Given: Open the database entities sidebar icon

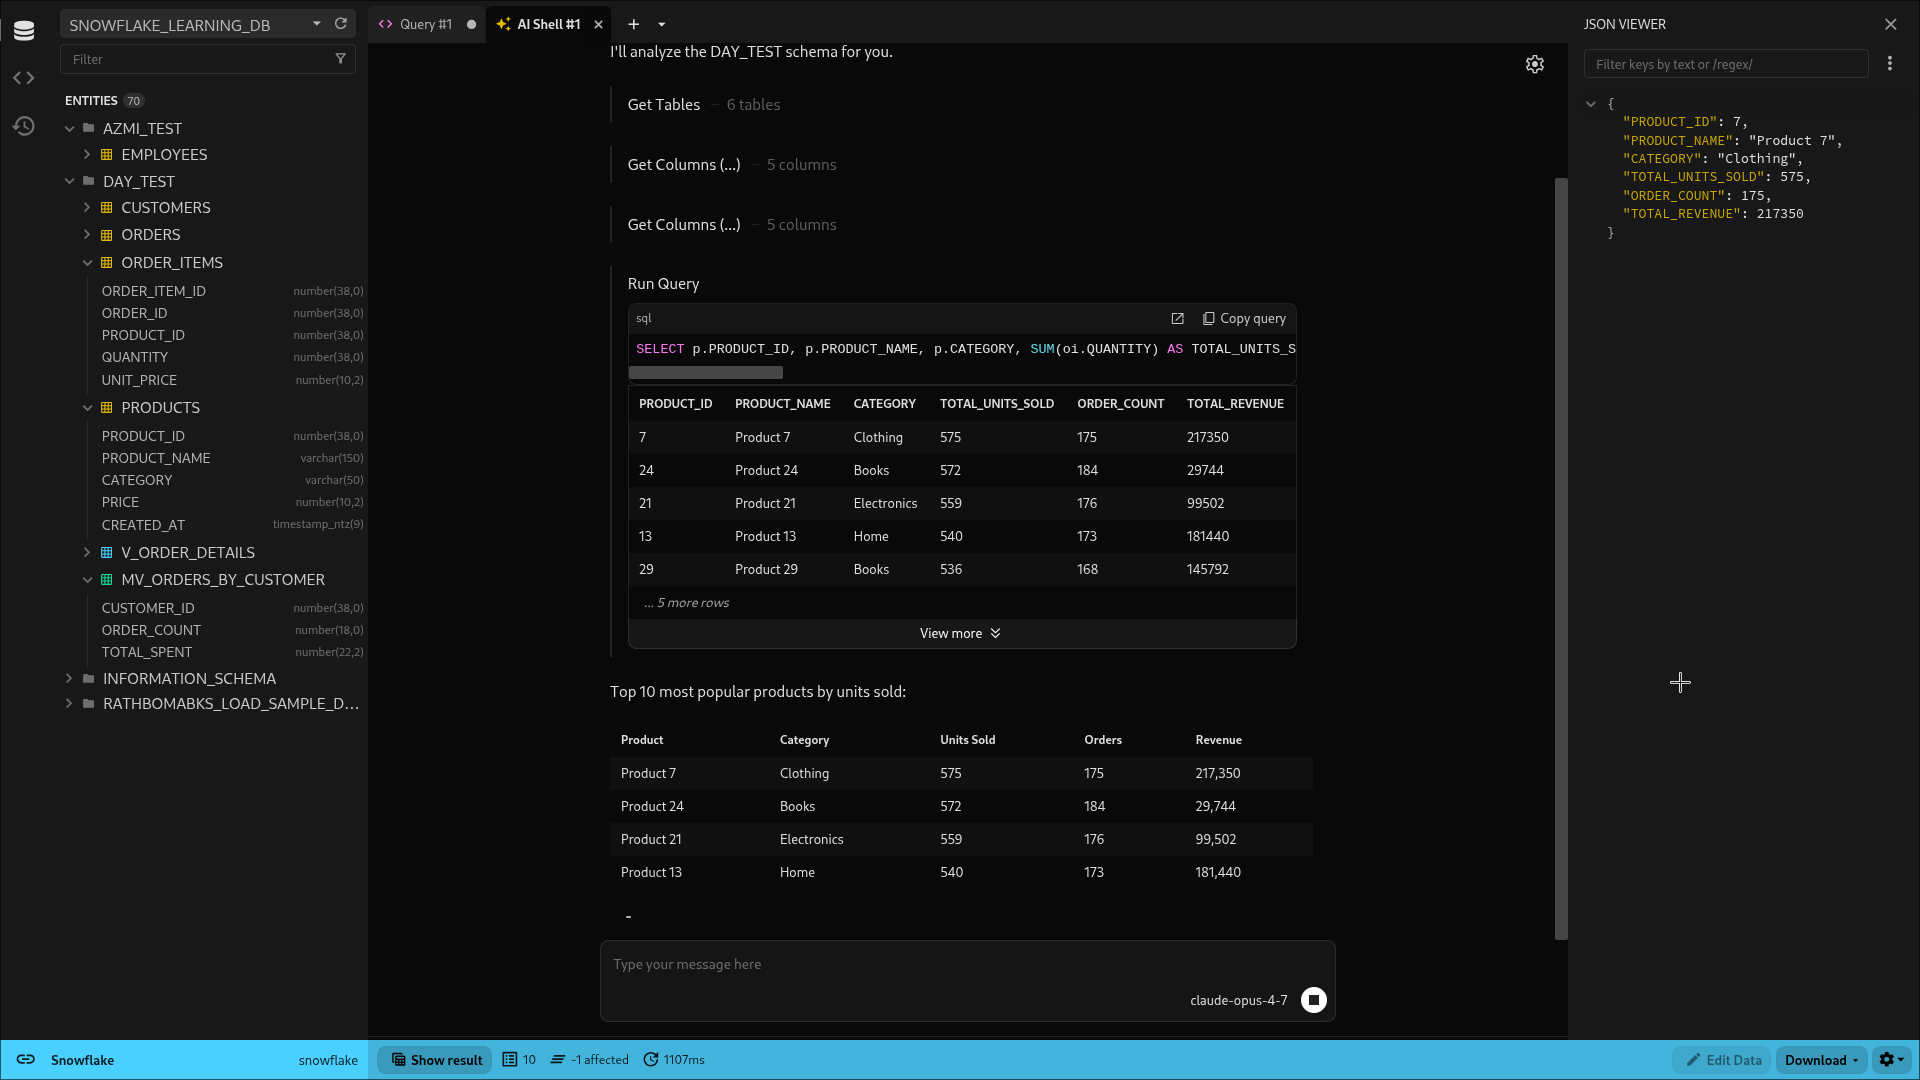Looking at the screenshot, I should tap(24, 31).
